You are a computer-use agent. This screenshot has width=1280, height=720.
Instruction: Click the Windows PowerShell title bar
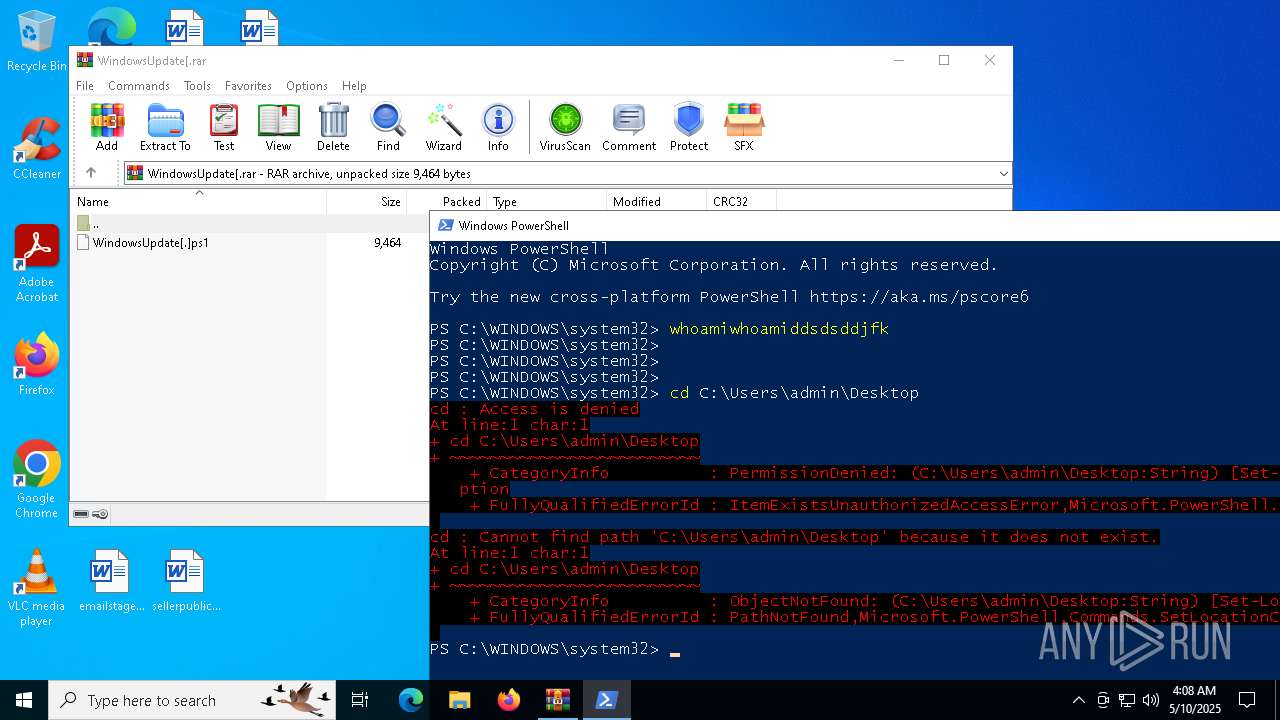(x=855, y=225)
